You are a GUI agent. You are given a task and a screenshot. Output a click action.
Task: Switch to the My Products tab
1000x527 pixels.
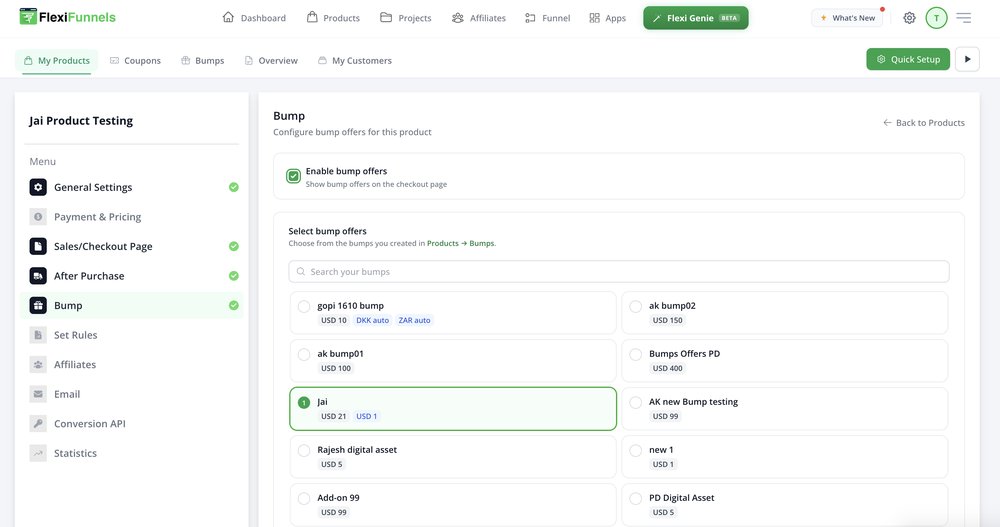pos(57,61)
